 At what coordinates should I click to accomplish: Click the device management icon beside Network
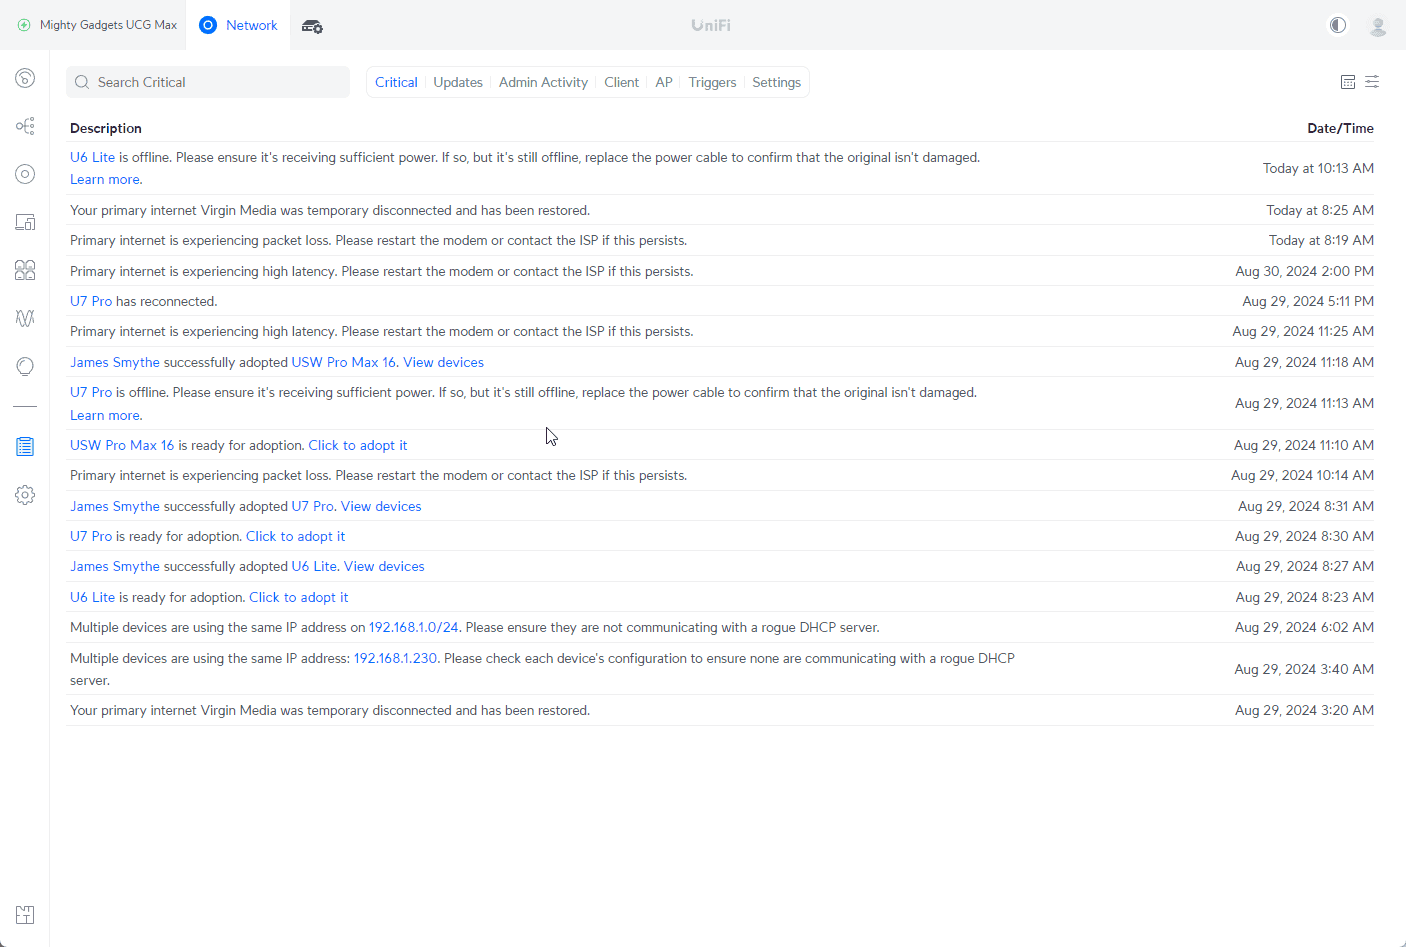312,26
